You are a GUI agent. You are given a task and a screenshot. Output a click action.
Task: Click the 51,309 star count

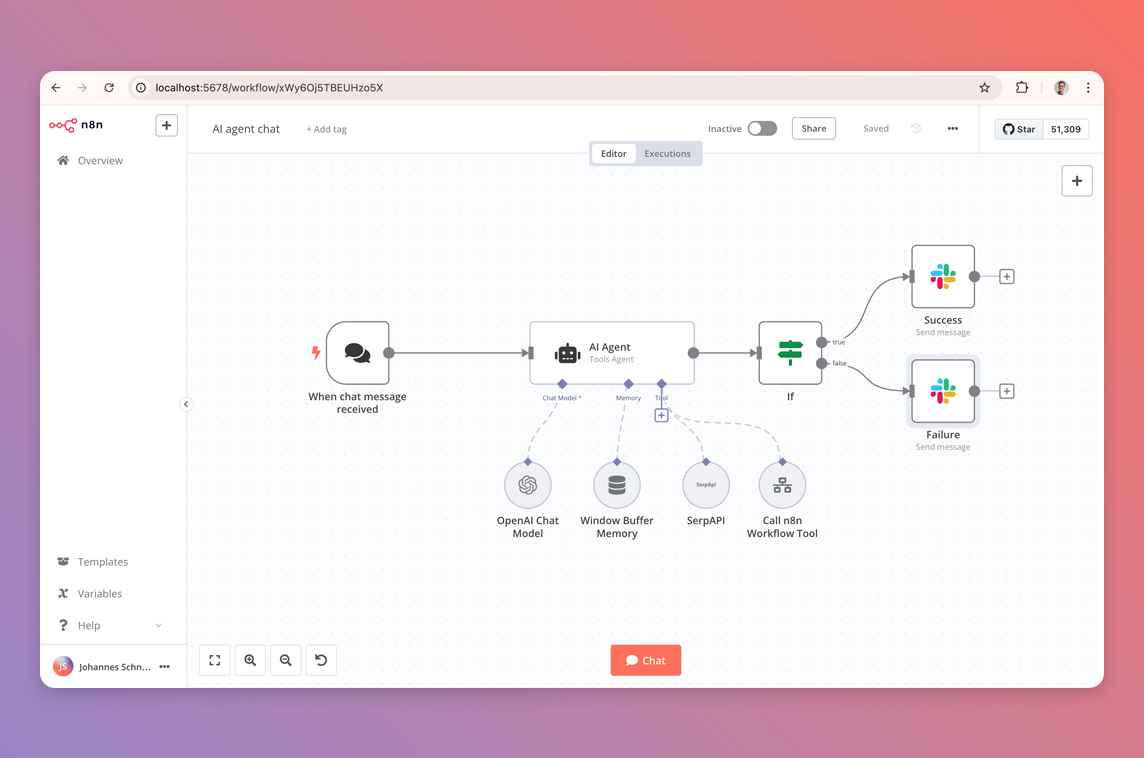tap(1065, 129)
